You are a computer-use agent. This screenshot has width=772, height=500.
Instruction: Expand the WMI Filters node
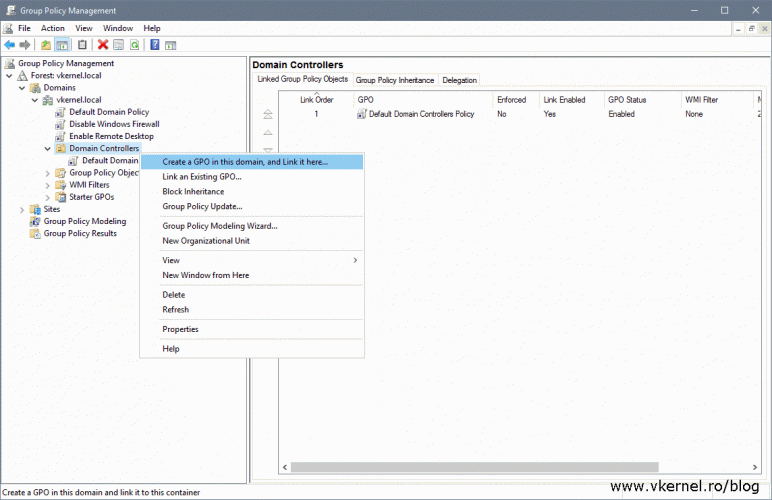pyautogui.click(x=48, y=186)
